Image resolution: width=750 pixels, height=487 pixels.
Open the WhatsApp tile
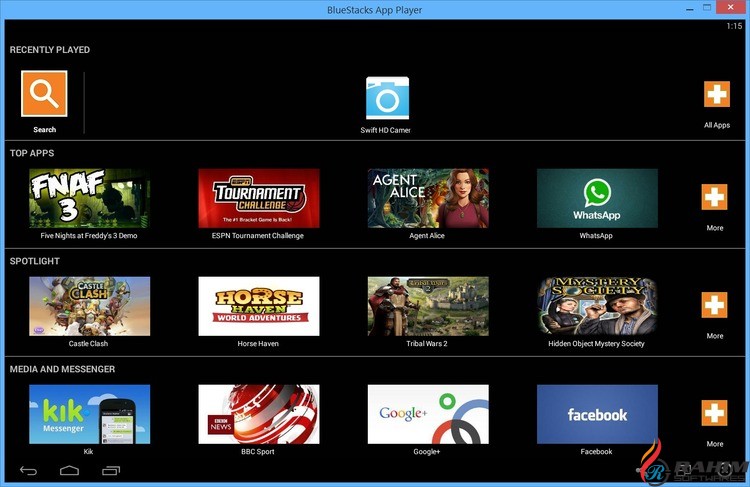pos(597,198)
